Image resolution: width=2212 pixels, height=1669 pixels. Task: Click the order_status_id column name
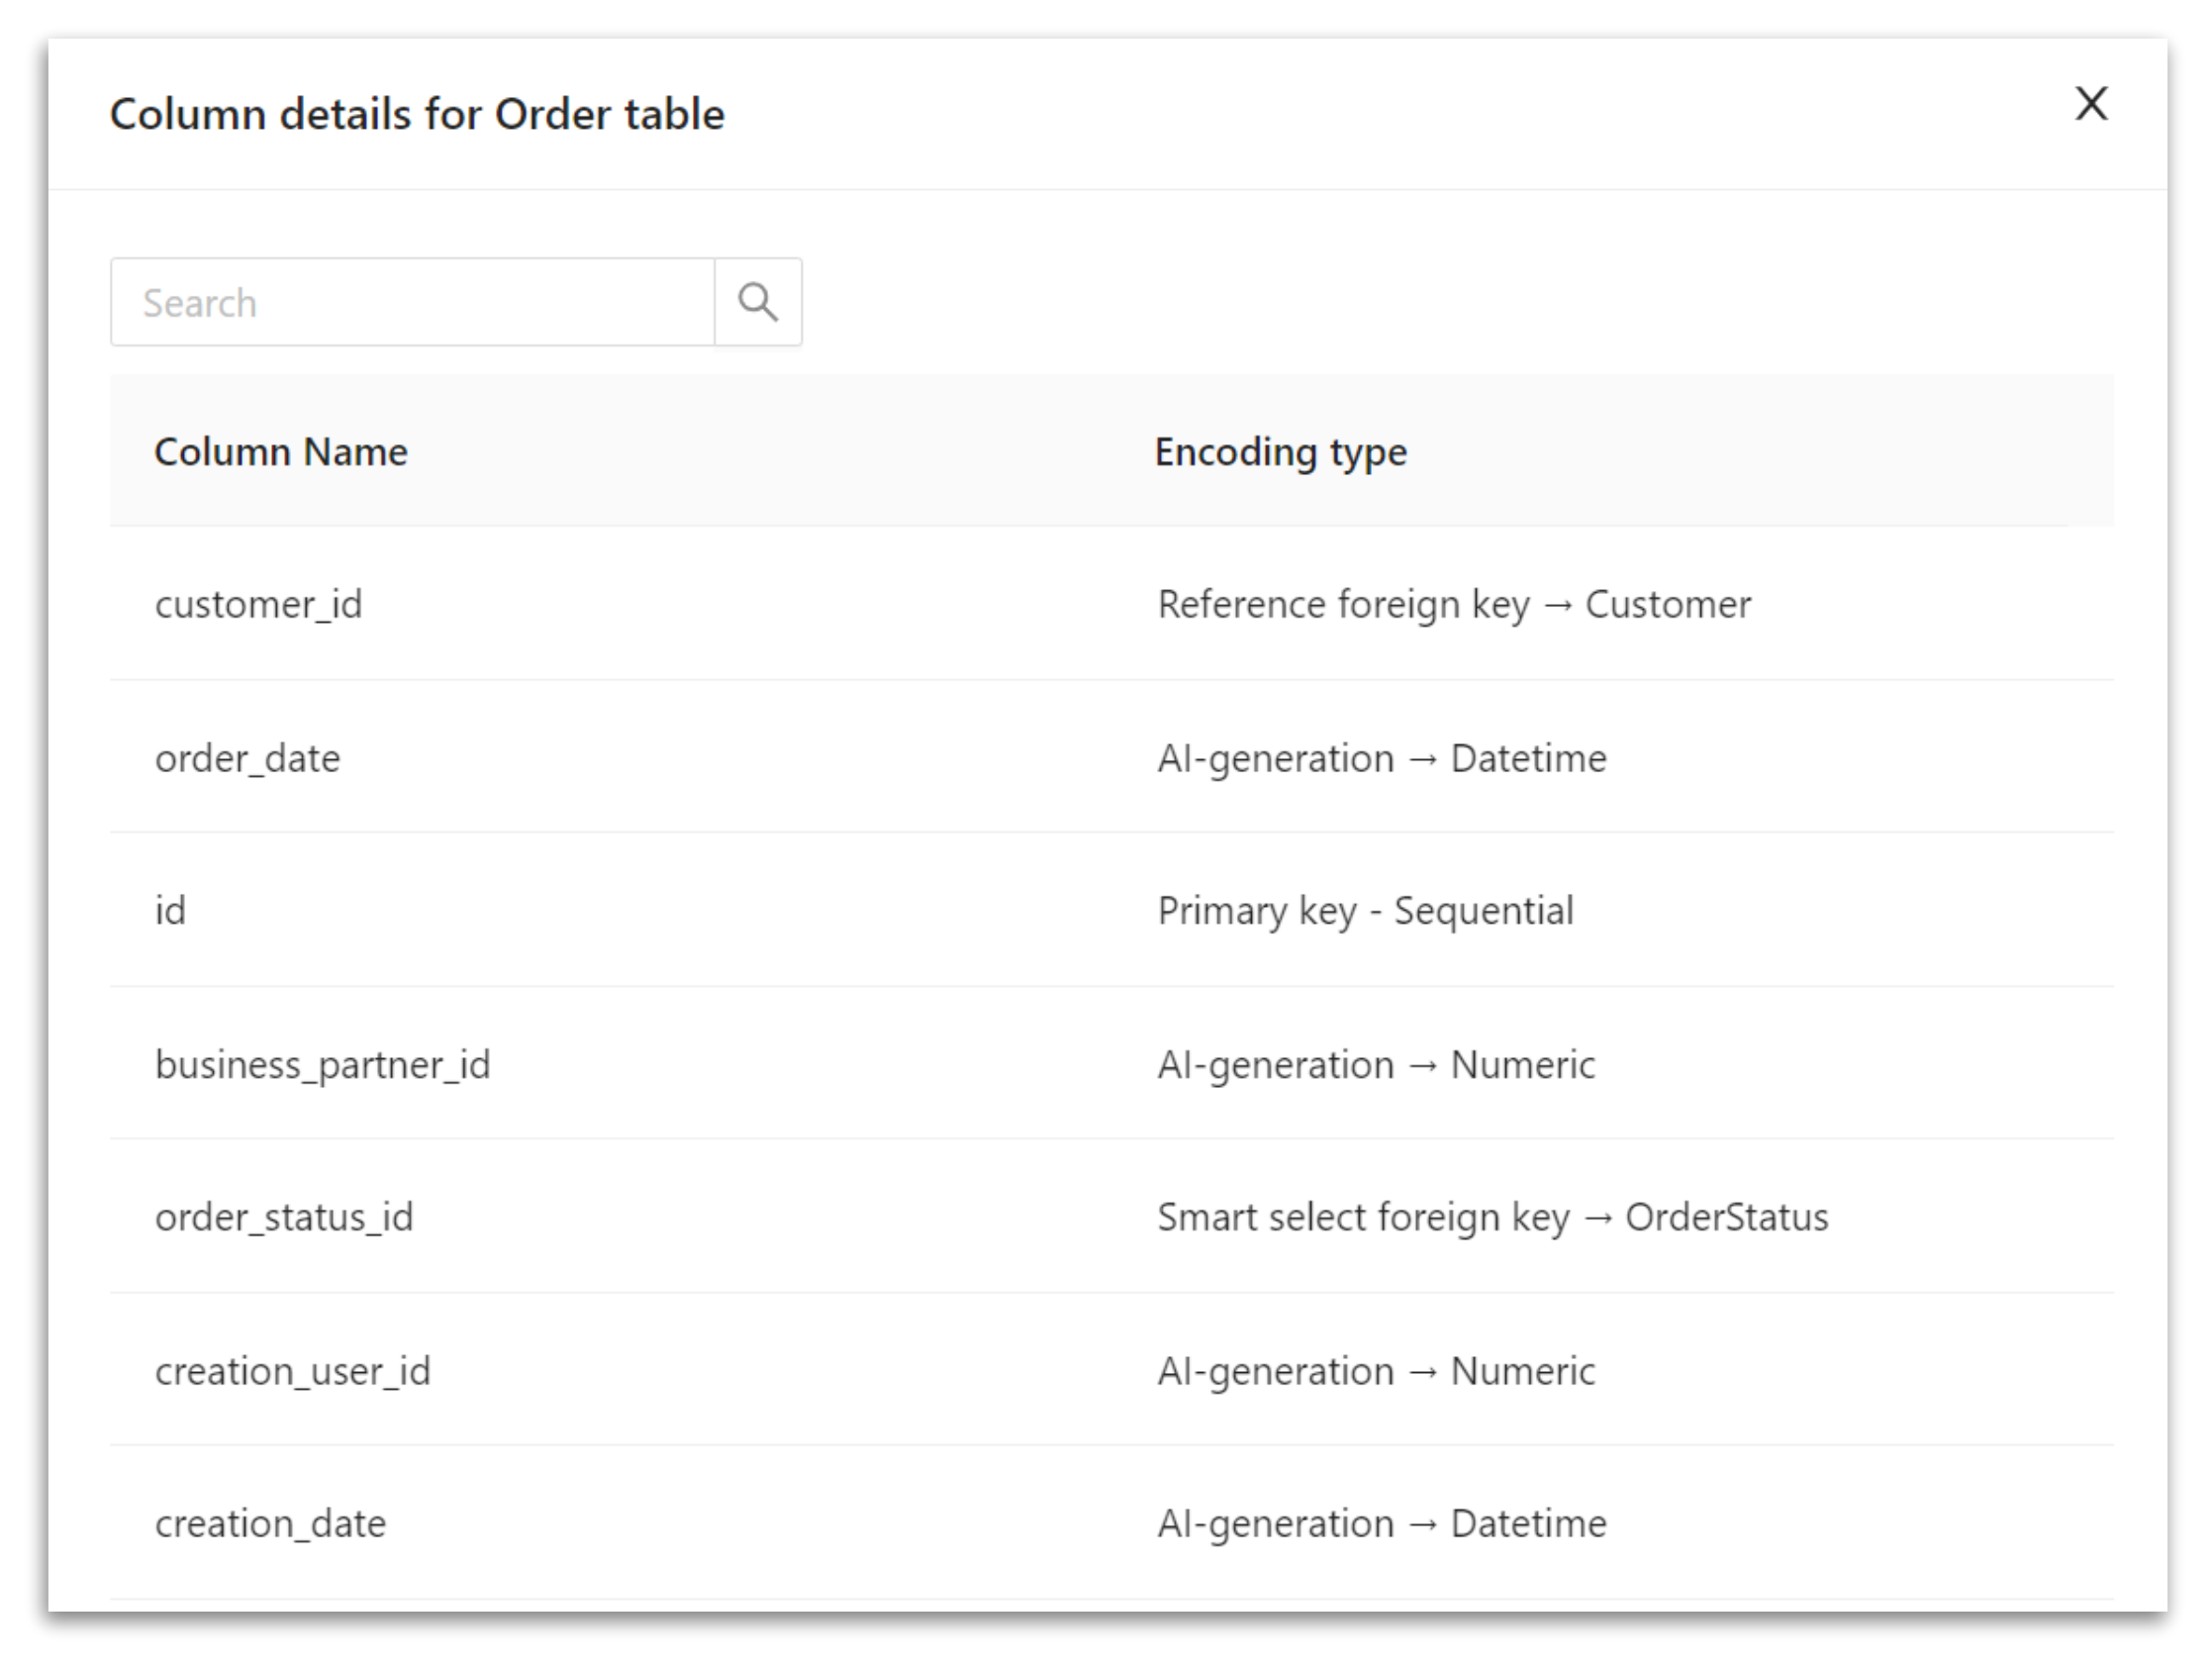point(283,1218)
